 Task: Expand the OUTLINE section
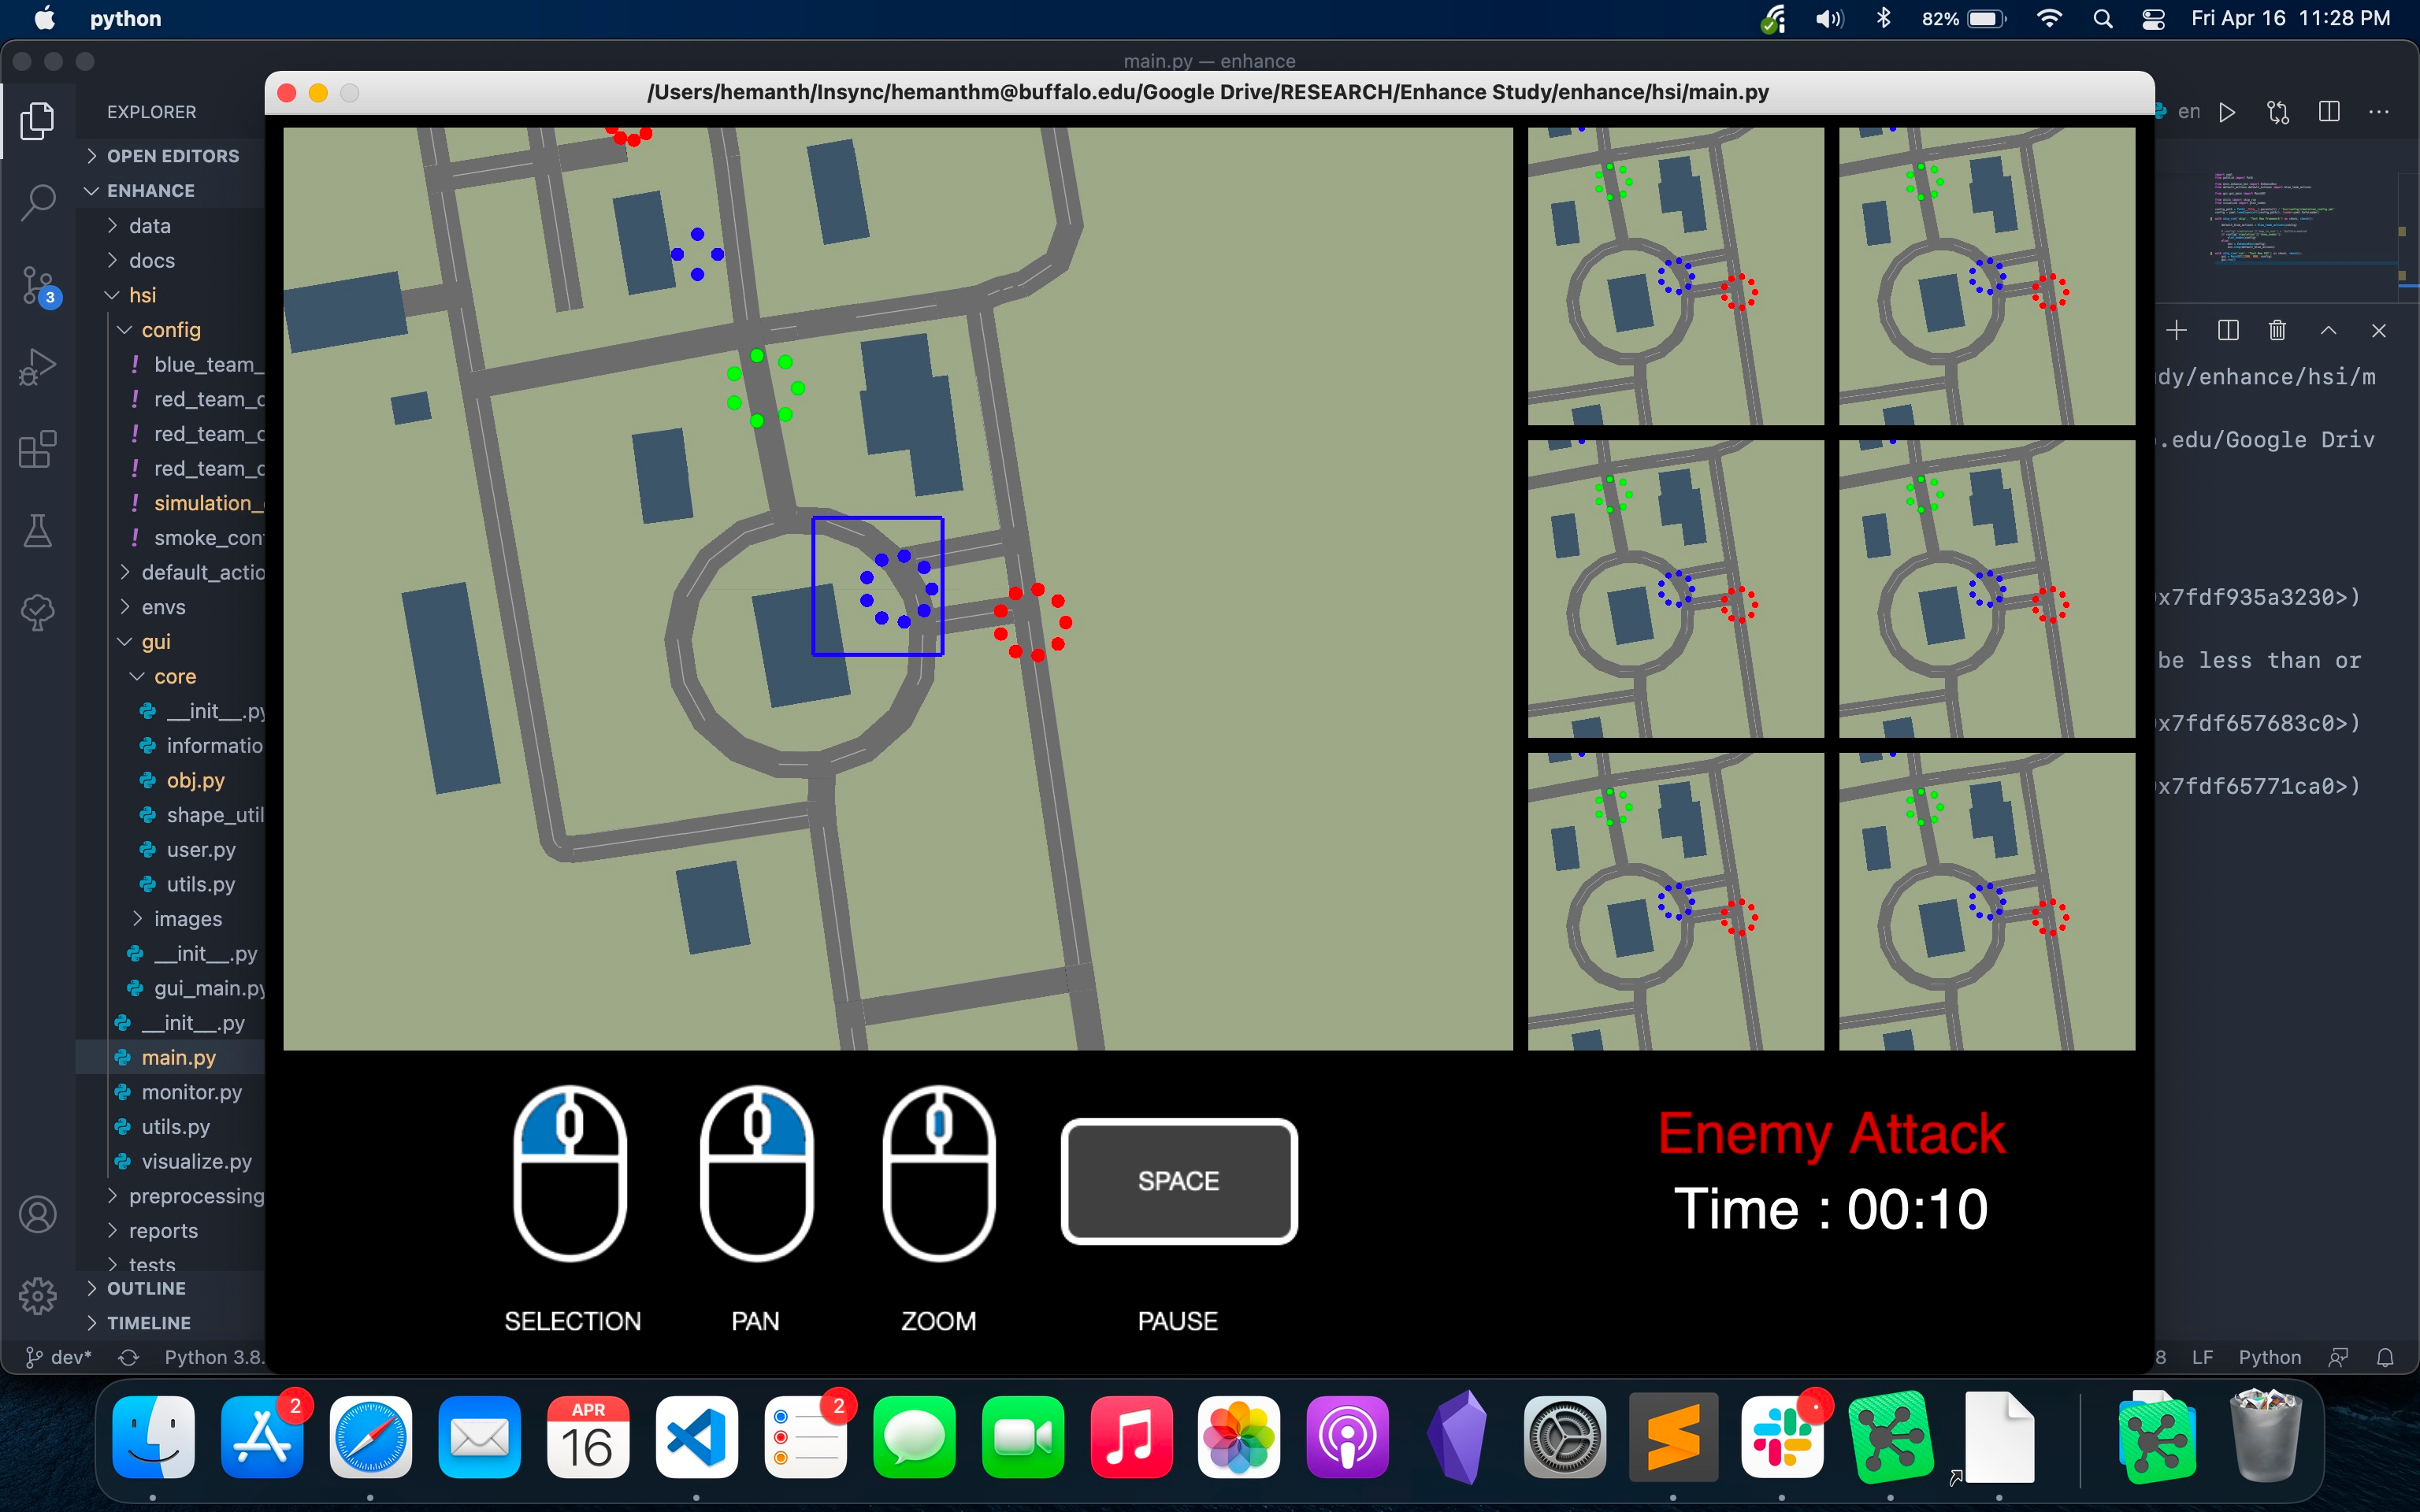[x=146, y=1288]
